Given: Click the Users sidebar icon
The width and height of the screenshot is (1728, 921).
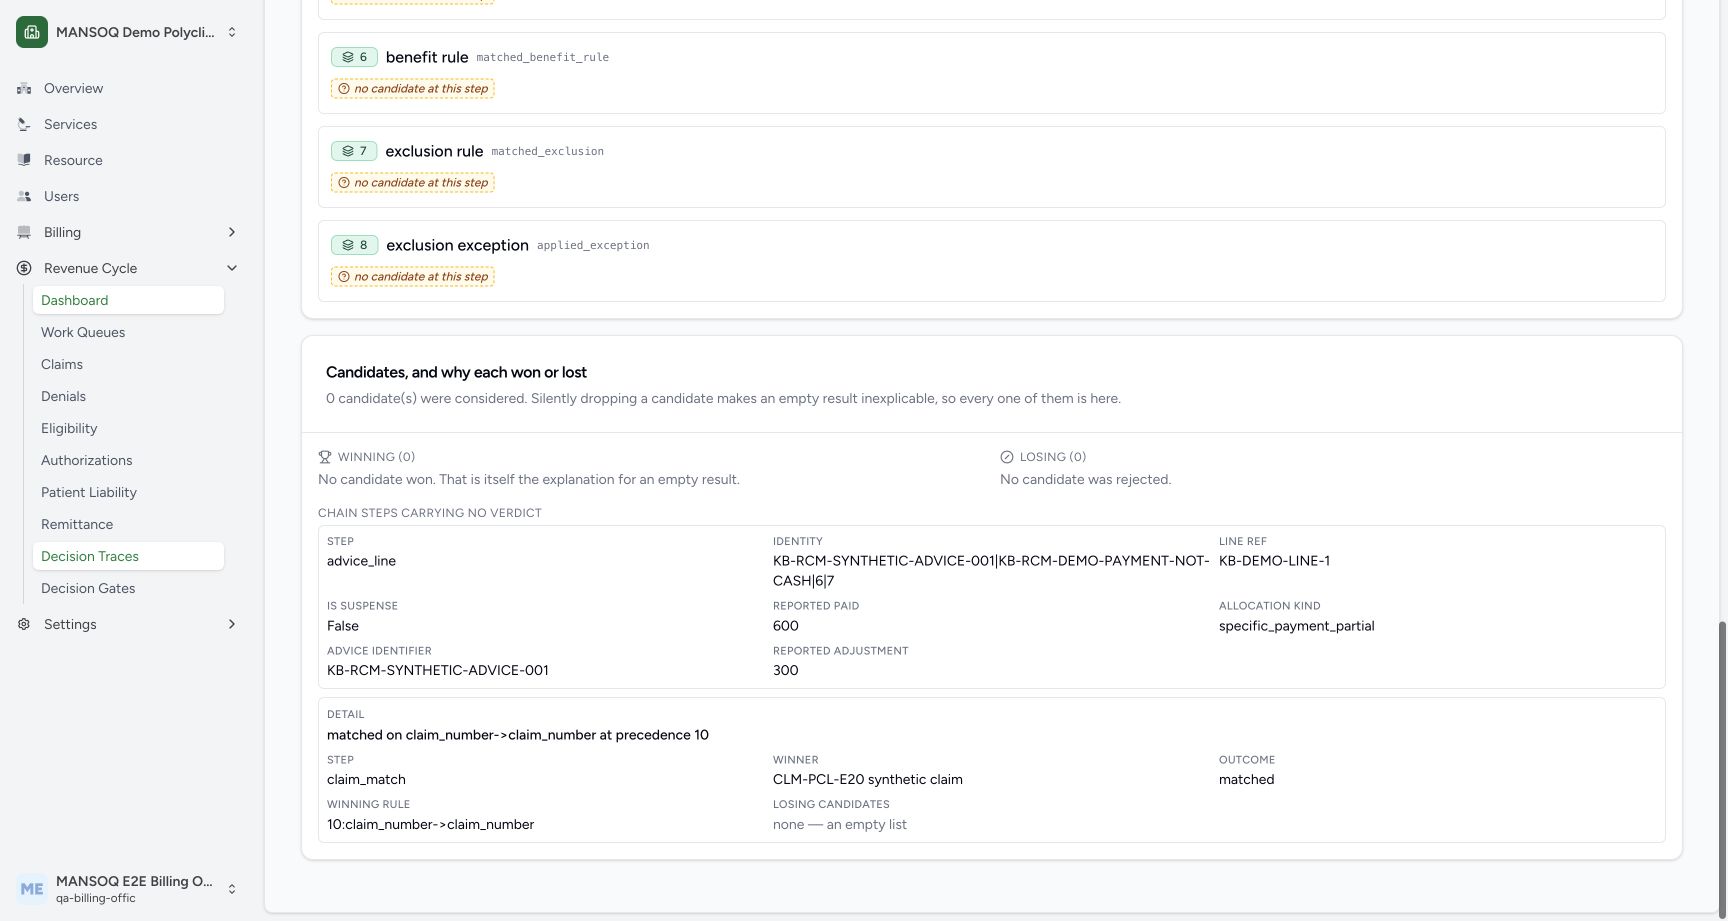Looking at the screenshot, I should [24, 196].
